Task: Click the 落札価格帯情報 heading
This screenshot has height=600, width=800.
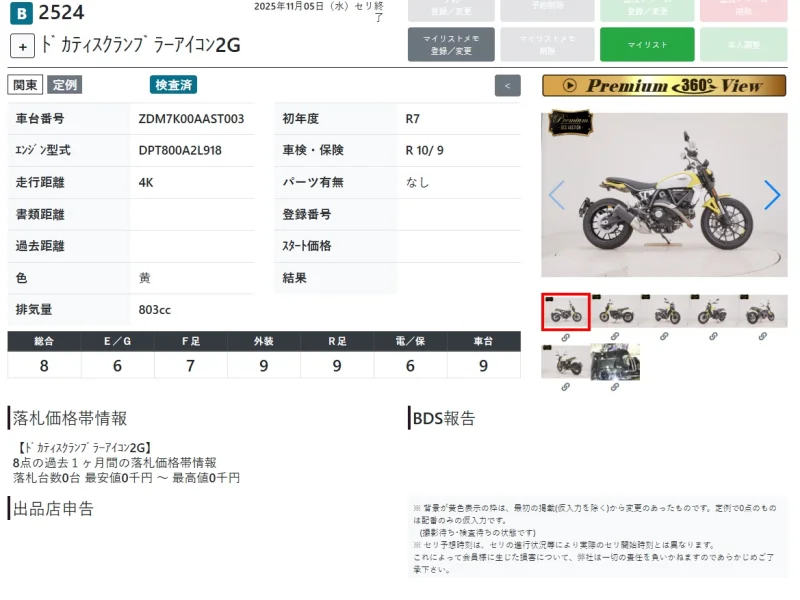Action: (x=70, y=418)
